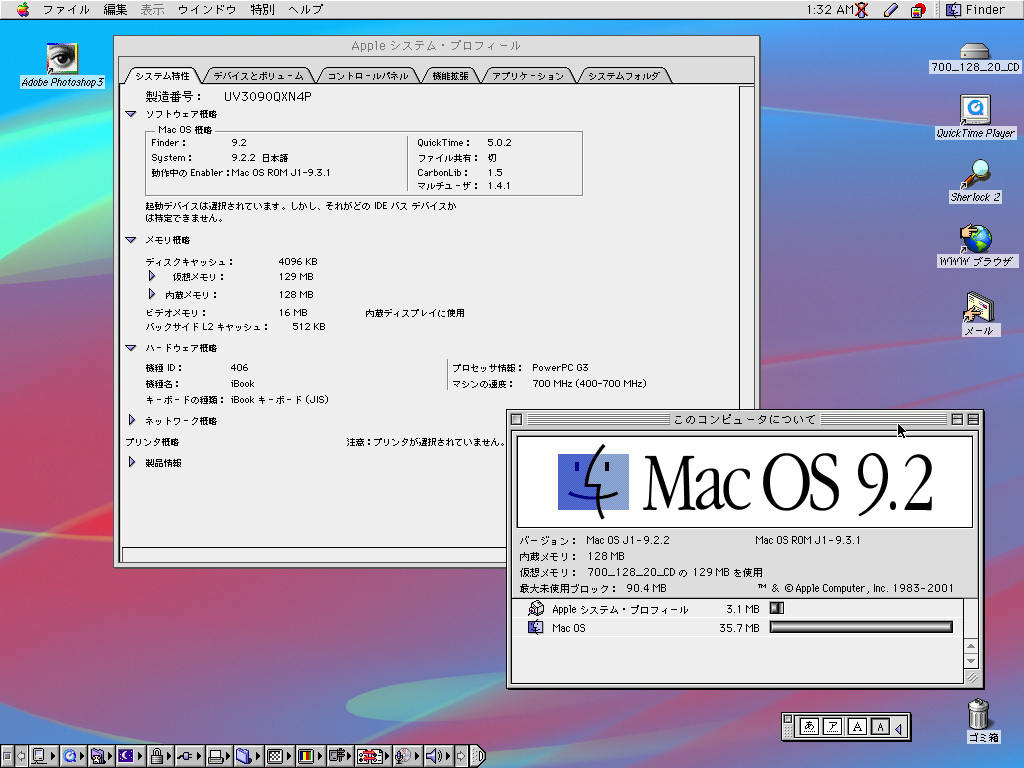Screen dimensions: 1024x768
Task: Expand the 製品情報 section
Action: point(131,462)
